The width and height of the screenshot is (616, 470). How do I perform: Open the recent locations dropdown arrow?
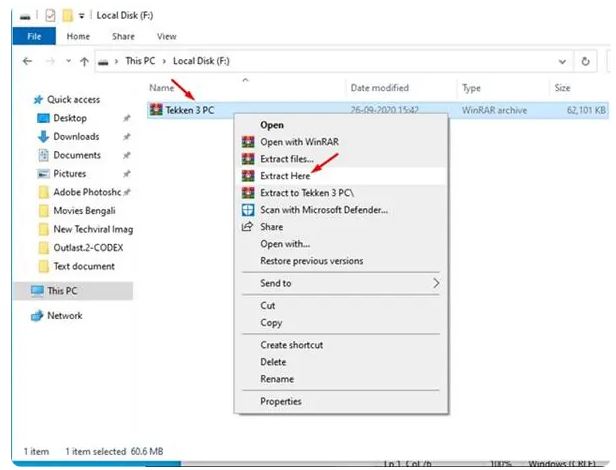click(x=68, y=61)
